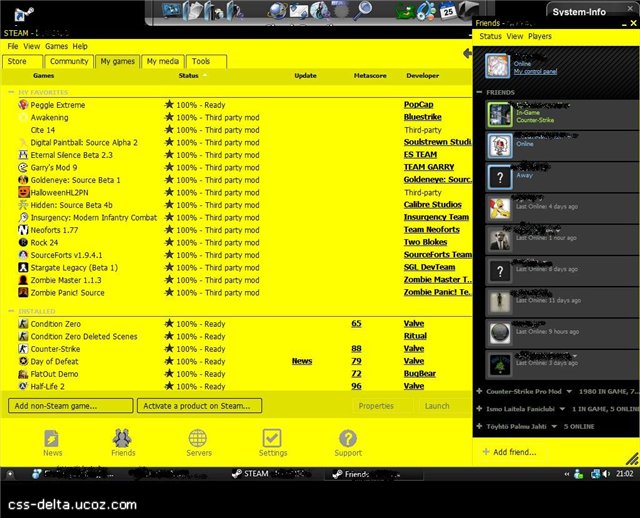Select the Zombie Panic! Source row
Viewport: 640px width, 518px height.
tap(237, 293)
